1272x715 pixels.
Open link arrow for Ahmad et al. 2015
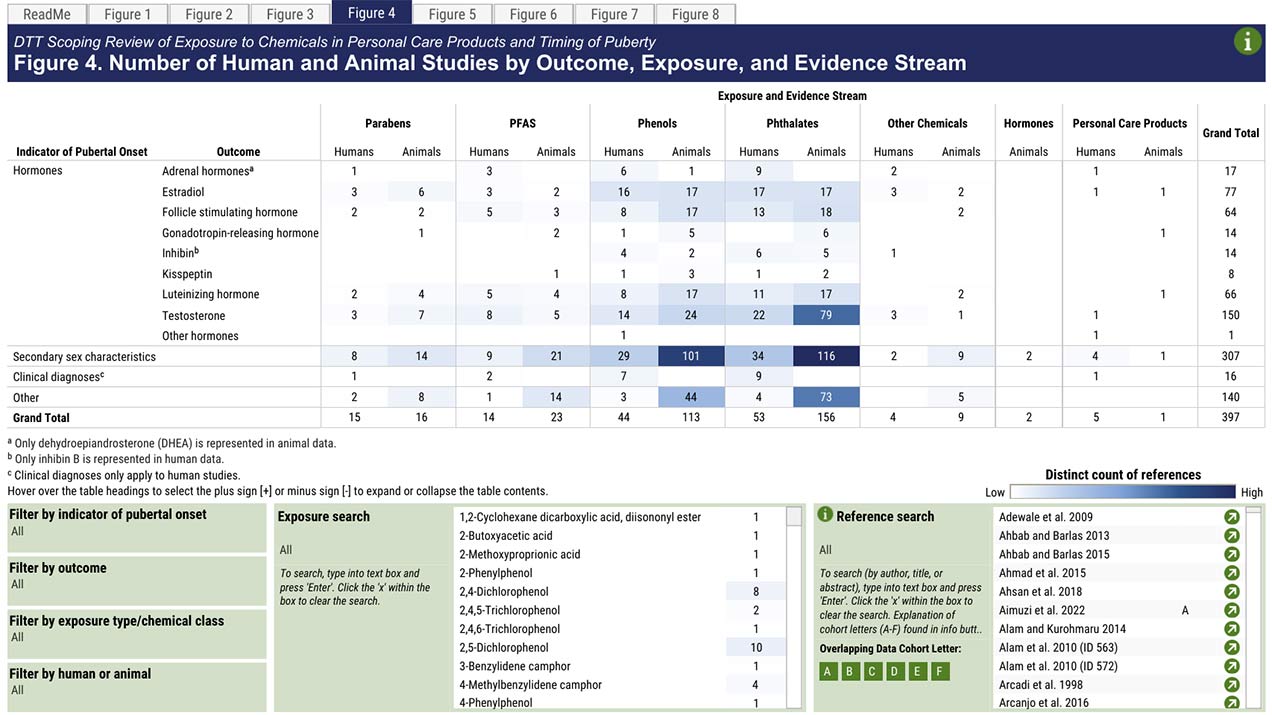point(1231,573)
